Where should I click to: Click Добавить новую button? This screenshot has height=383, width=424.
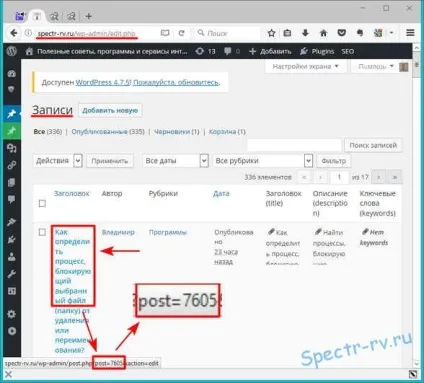click(110, 110)
